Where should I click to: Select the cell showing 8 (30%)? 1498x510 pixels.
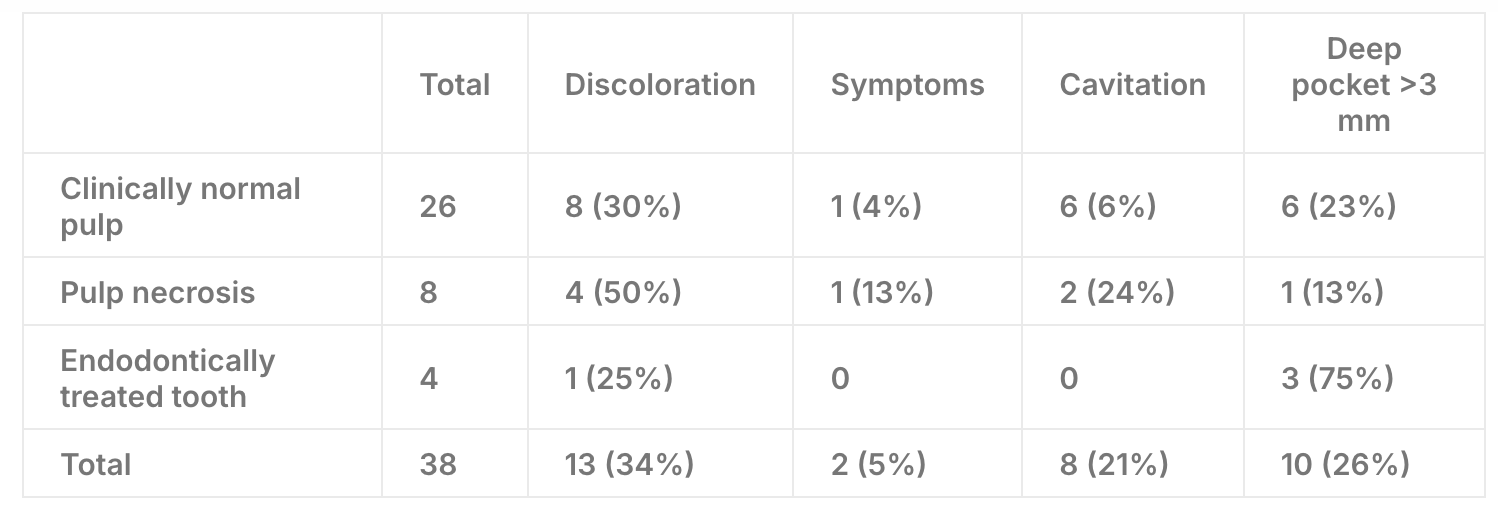coord(622,206)
